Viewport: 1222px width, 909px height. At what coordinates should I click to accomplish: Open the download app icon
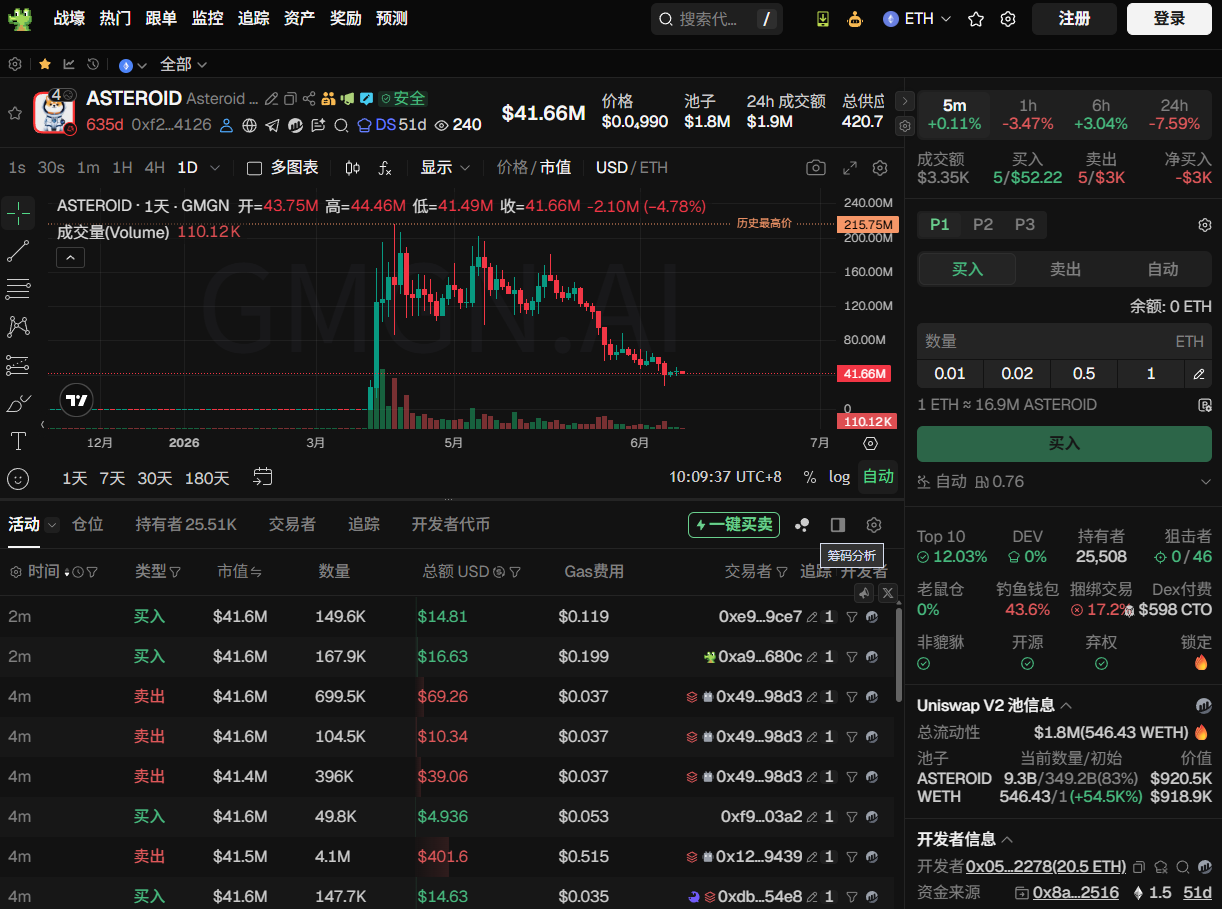click(823, 18)
